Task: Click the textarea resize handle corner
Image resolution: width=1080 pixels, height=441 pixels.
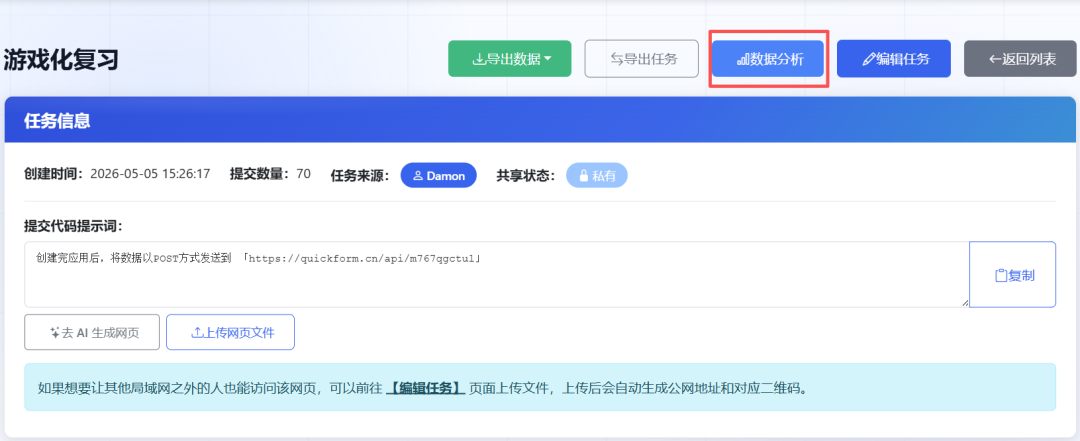Action: tap(965, 302)
